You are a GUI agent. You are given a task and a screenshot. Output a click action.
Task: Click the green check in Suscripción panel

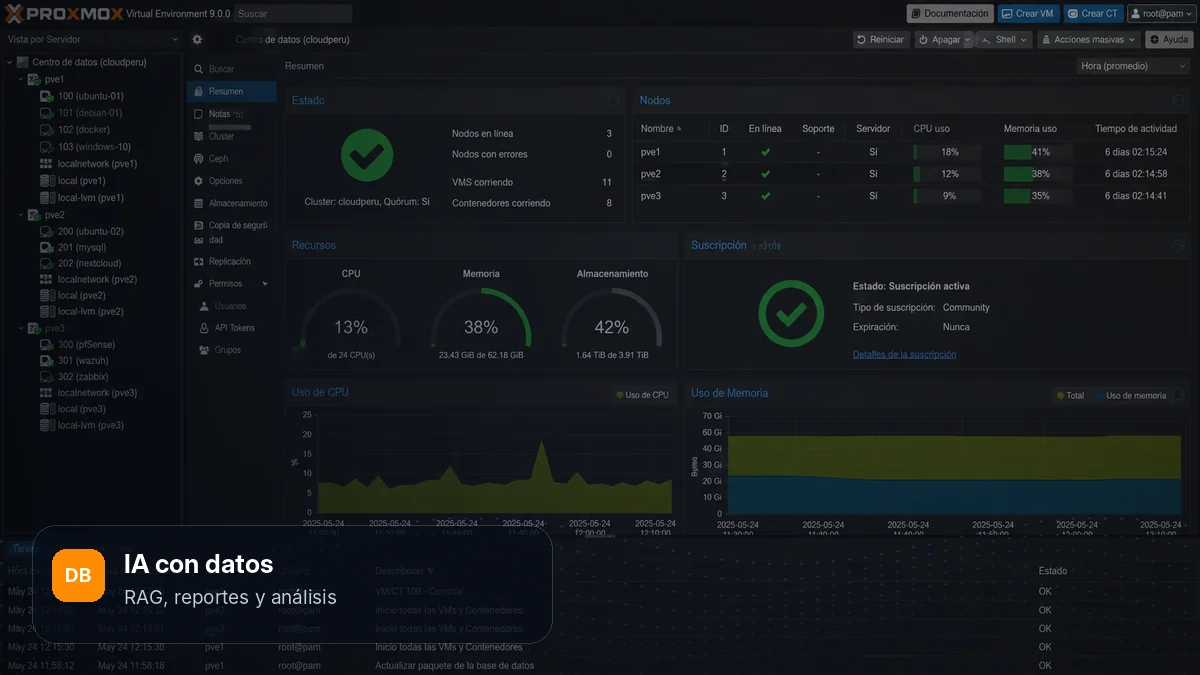[x=791, y=313]
